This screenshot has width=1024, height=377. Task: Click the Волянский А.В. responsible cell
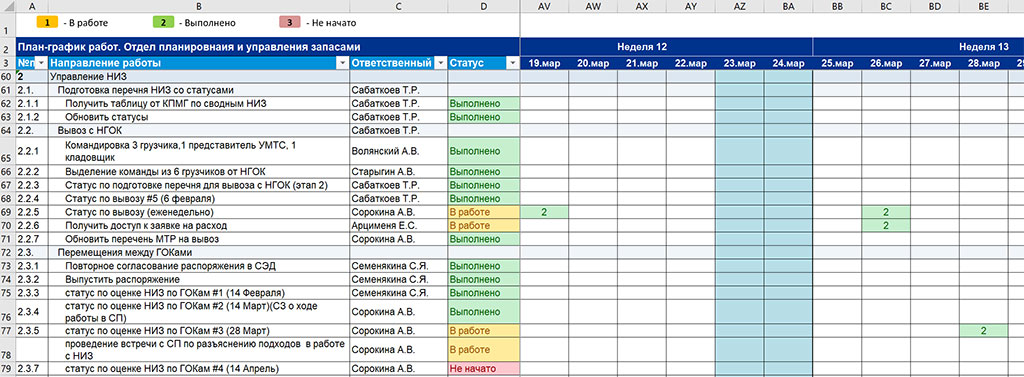click(x=398, y=151)
